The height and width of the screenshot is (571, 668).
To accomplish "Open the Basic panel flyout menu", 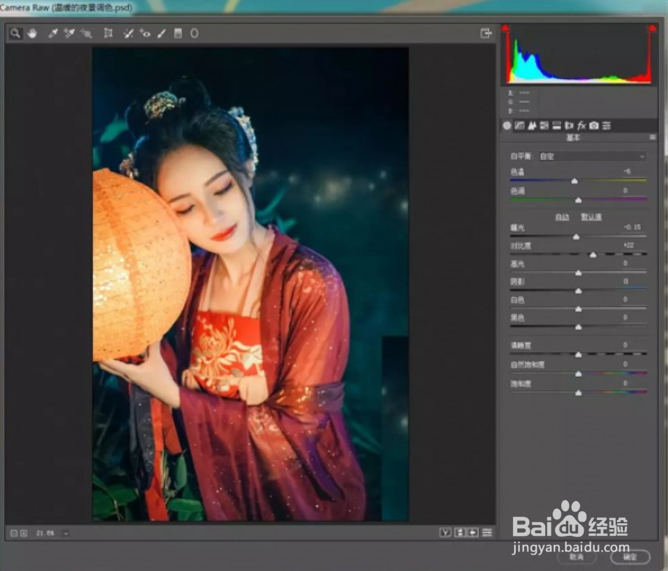I will tap(652, 137).
